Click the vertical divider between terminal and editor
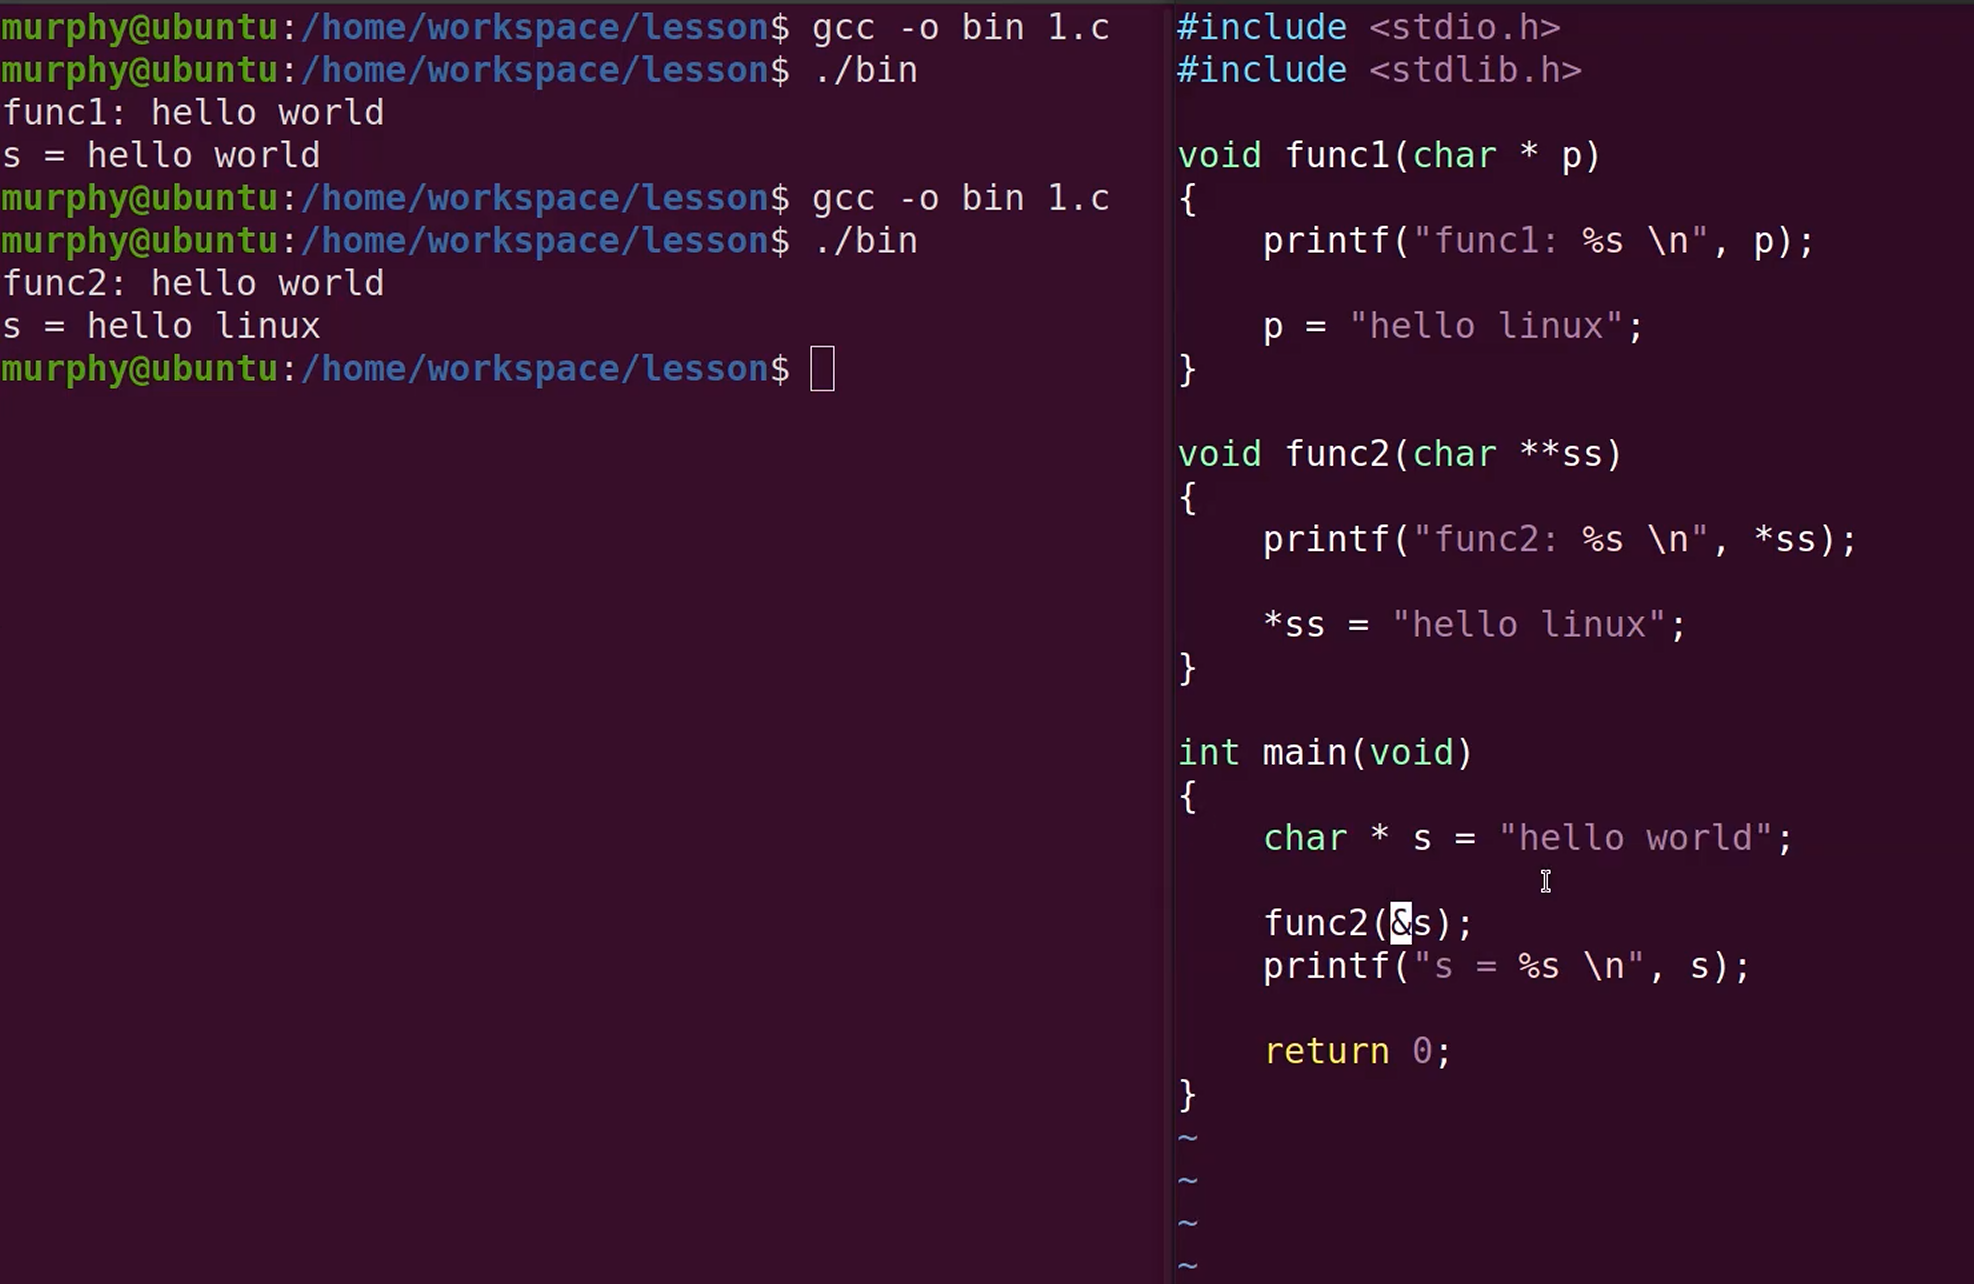Image resolution: width=1974 pixels, height=1284 pixels. (x=1170, y=642)
